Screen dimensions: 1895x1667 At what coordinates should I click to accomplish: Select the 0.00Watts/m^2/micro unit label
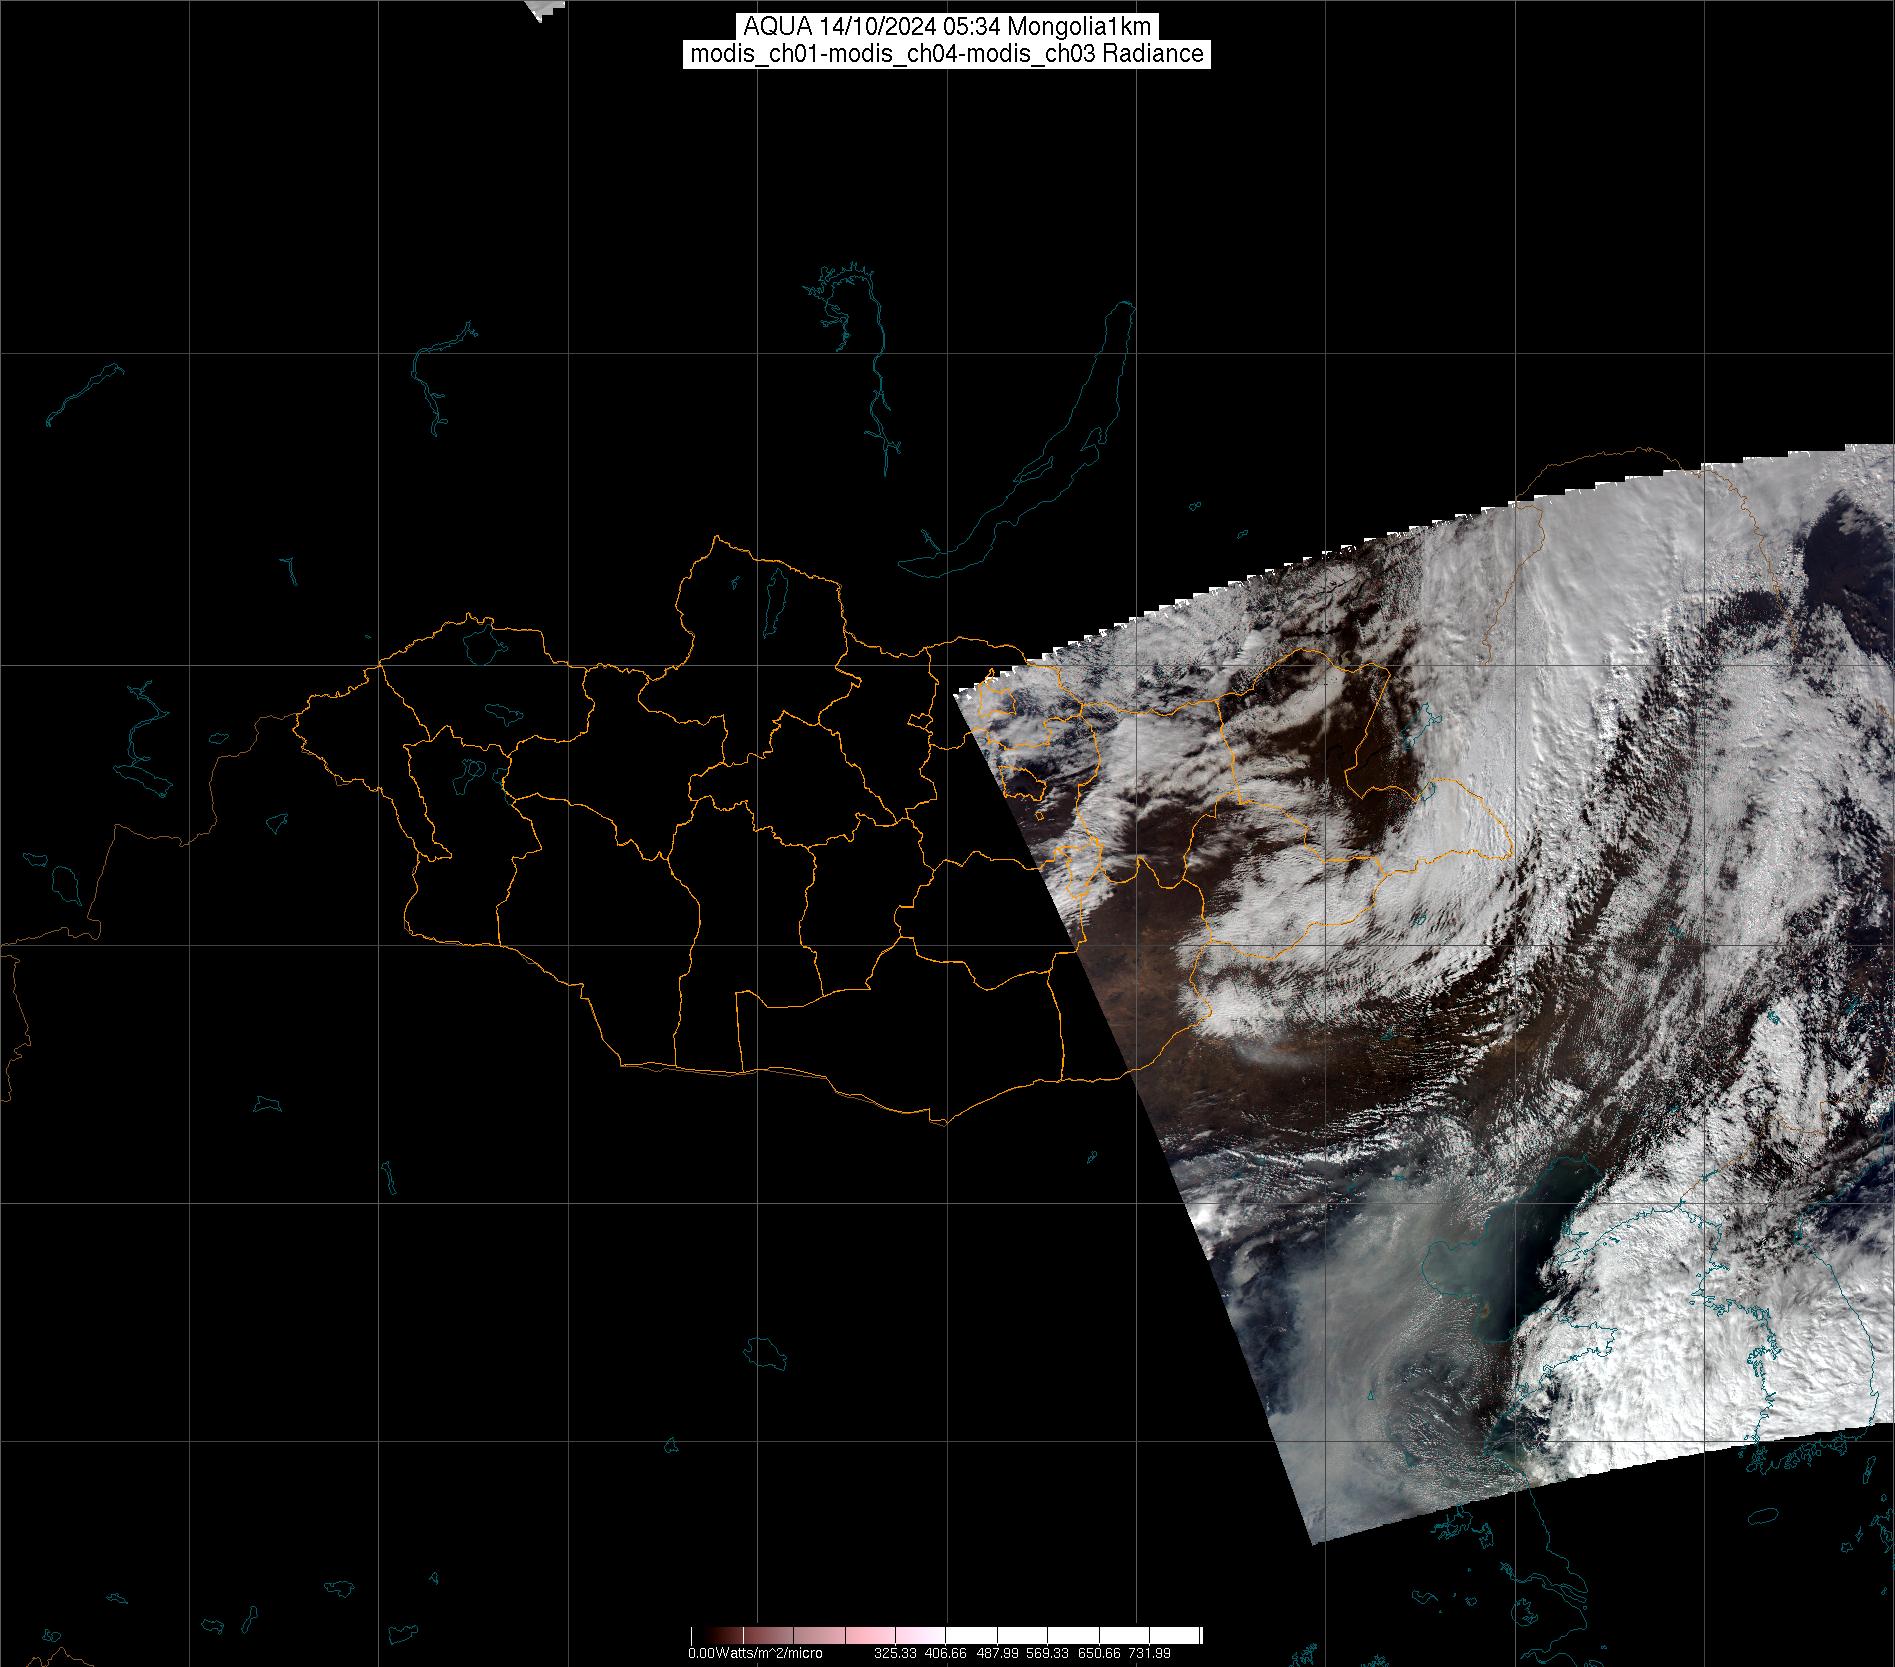755,1653
